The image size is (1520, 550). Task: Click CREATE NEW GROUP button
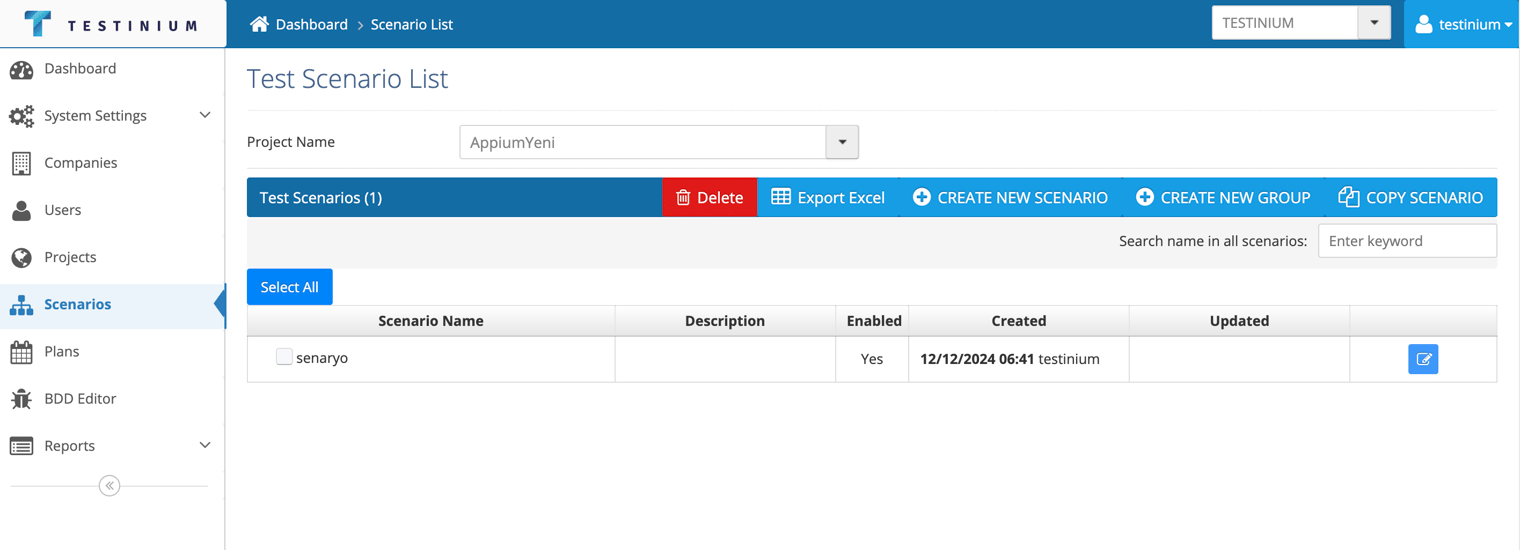1223,198
